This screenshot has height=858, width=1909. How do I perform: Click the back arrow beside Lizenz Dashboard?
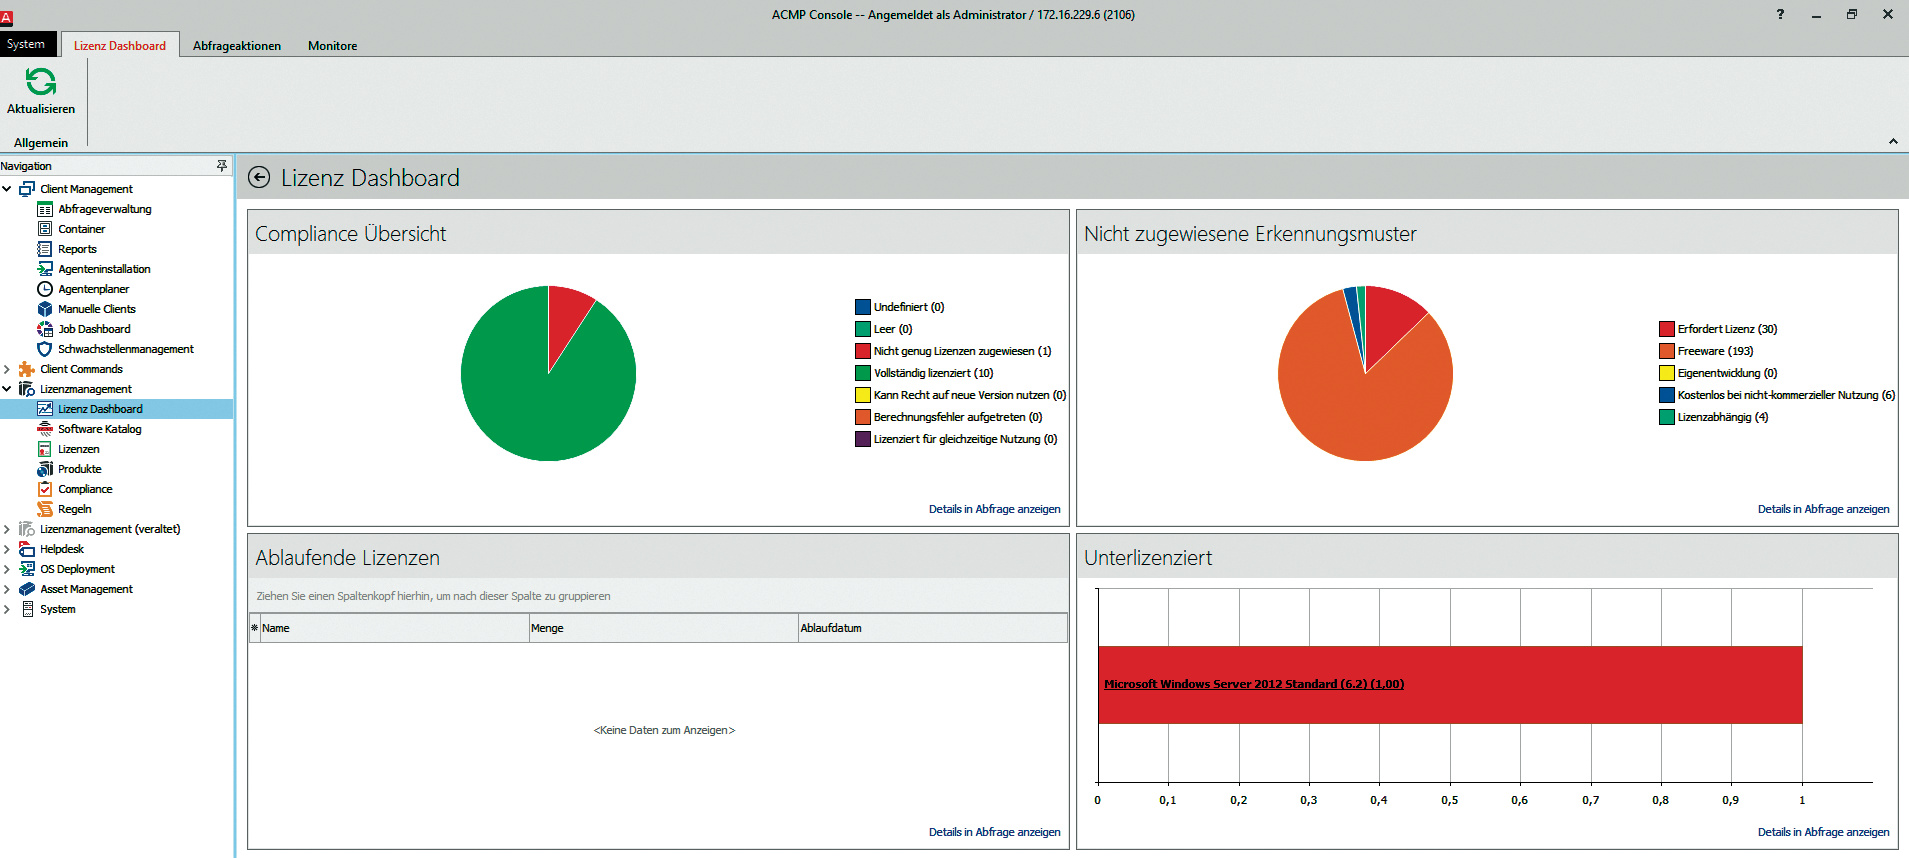259,178
